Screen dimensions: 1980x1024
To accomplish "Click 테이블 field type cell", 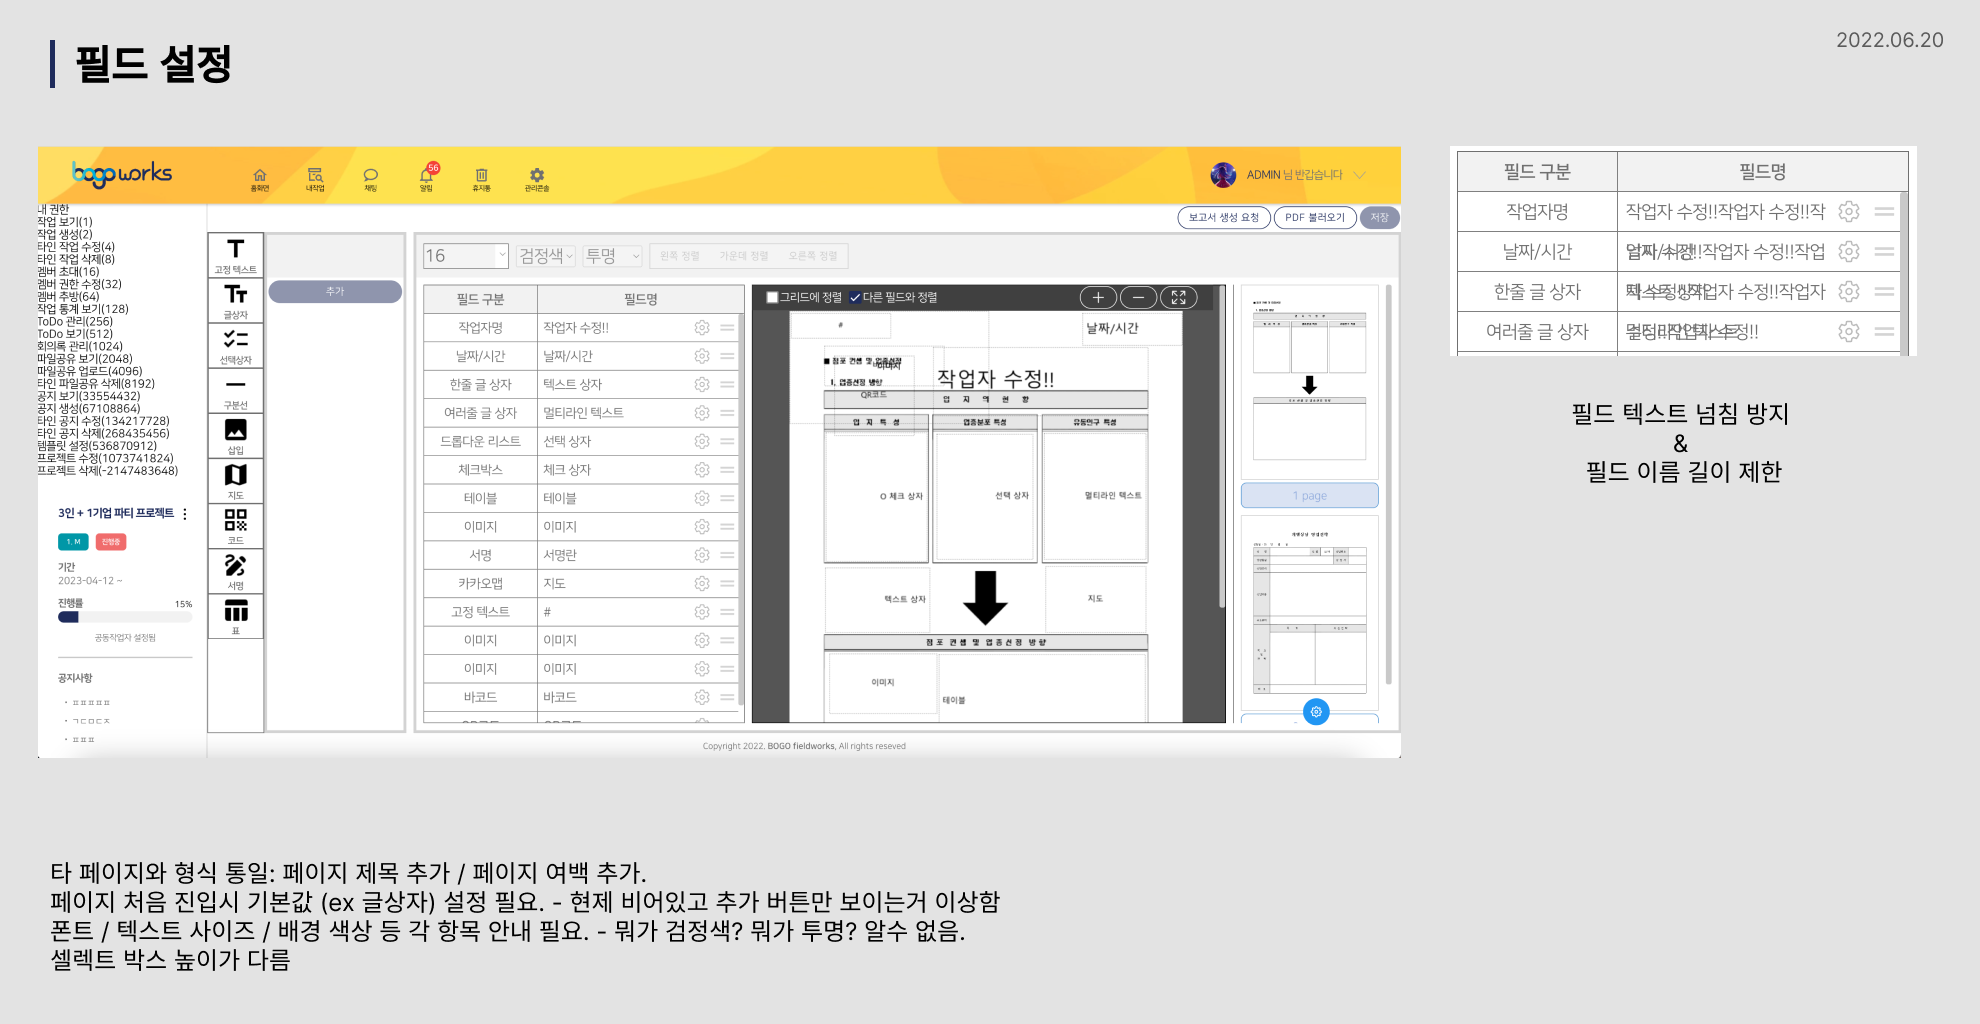I will 480,498.
